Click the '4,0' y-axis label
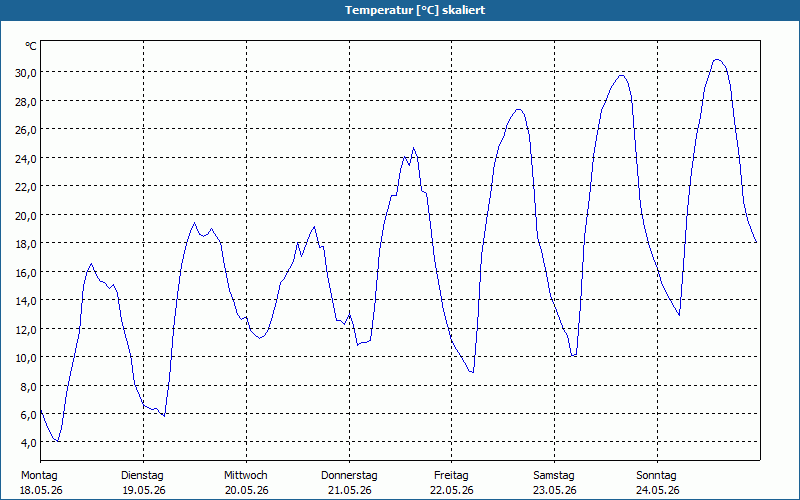Viewport: 800px width, 500px height. coord(29,443)
